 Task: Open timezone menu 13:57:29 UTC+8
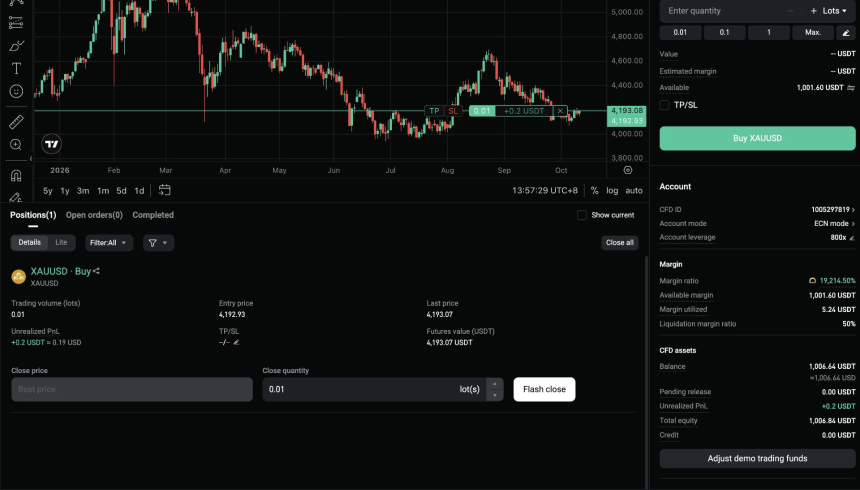coord(545,190)
